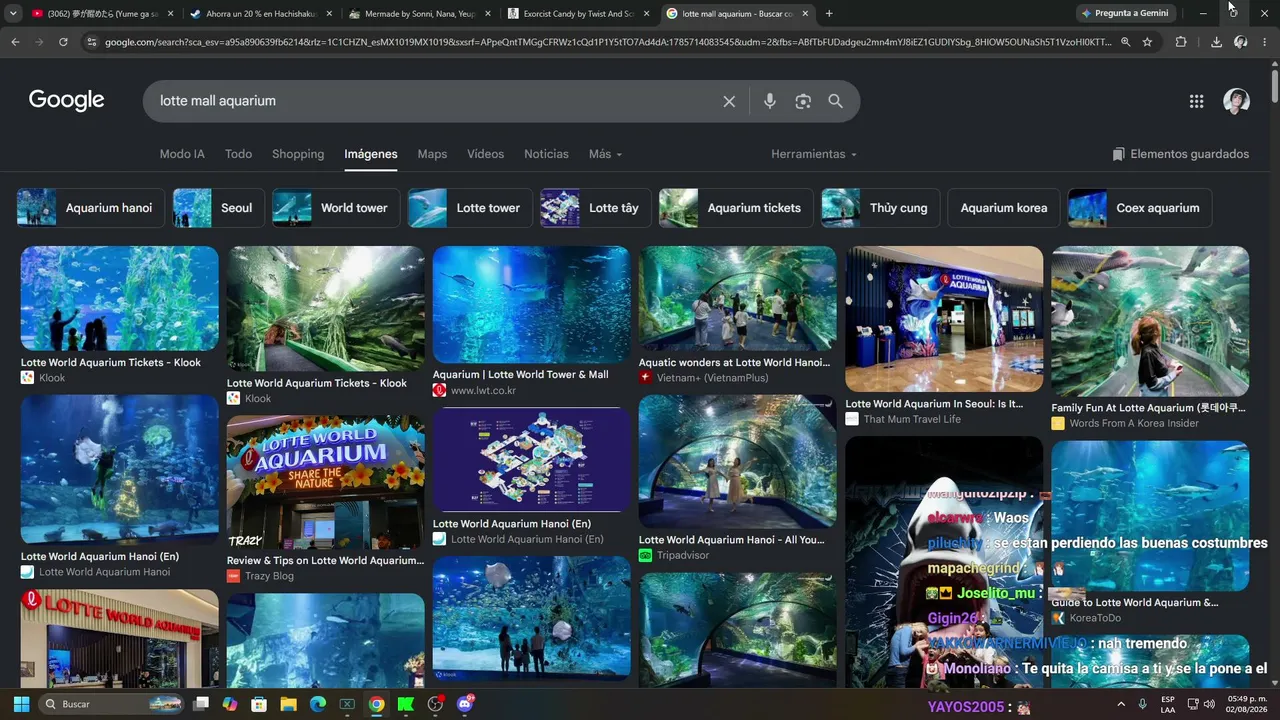Select the Thủy cung filter chip

881,208
